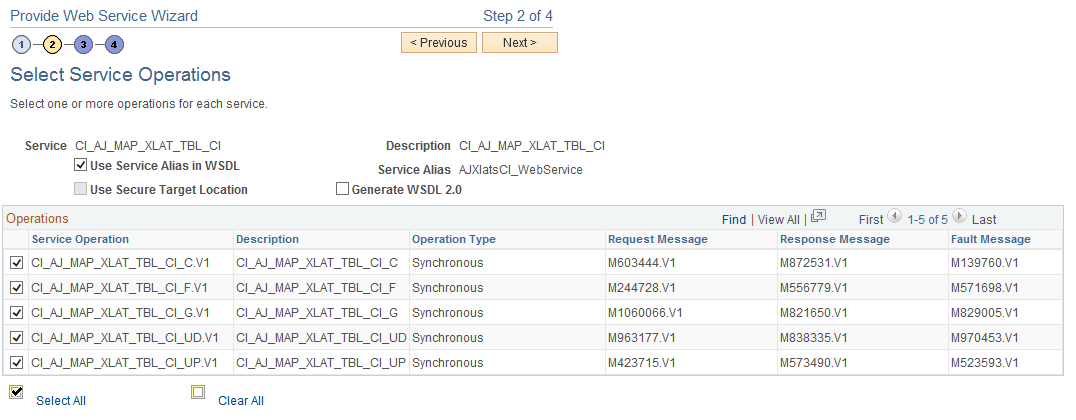The image size is (1076, 420).
Task: Uncheck the CI_AJ_MAP_XLAT_TBL_CI_UD.V1 operation
Action: (16, 338)
